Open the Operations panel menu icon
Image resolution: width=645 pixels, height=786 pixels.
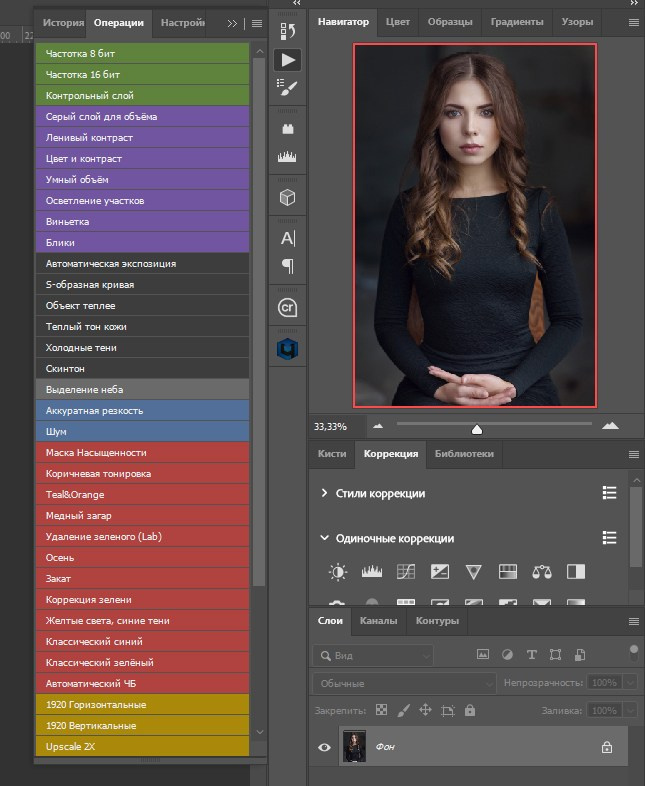[x=257, y=23]
